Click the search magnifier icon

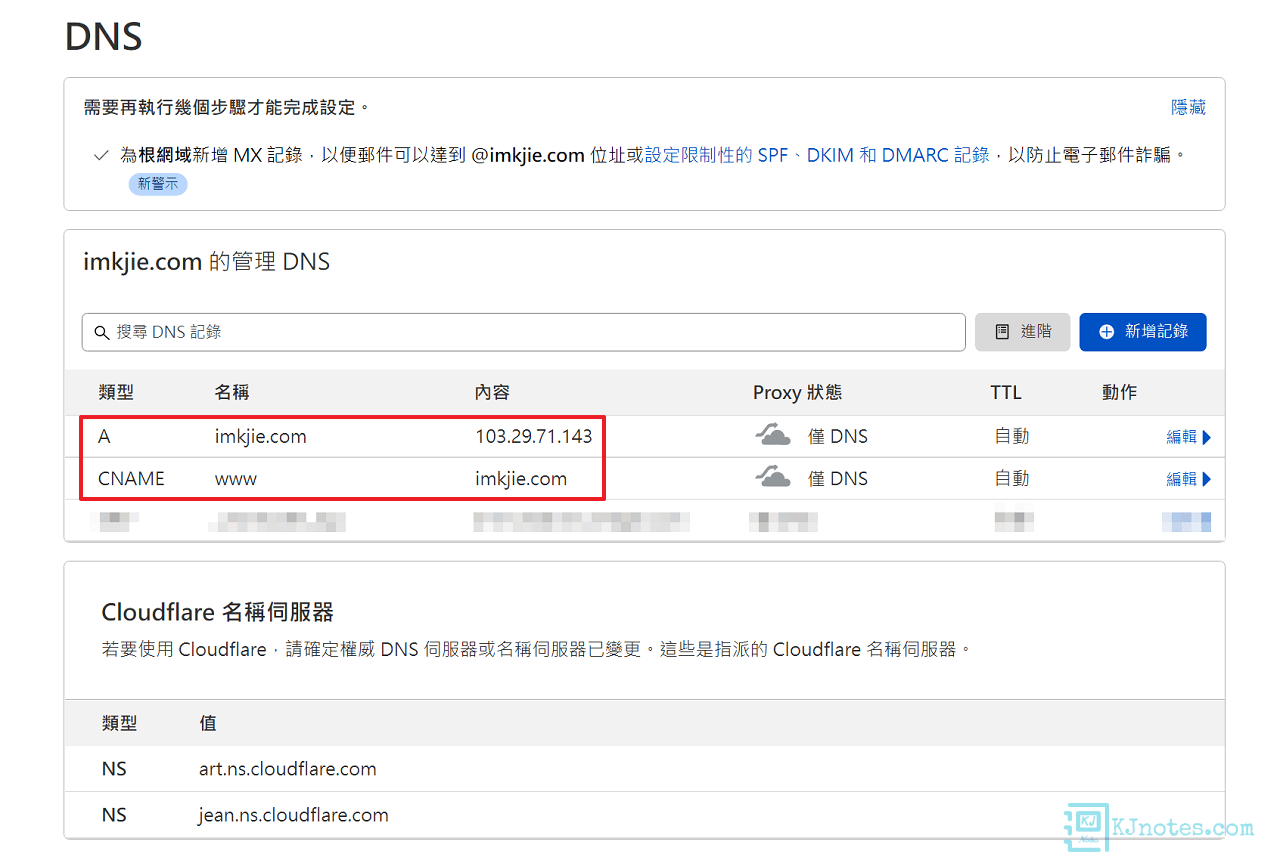[101, 332]
